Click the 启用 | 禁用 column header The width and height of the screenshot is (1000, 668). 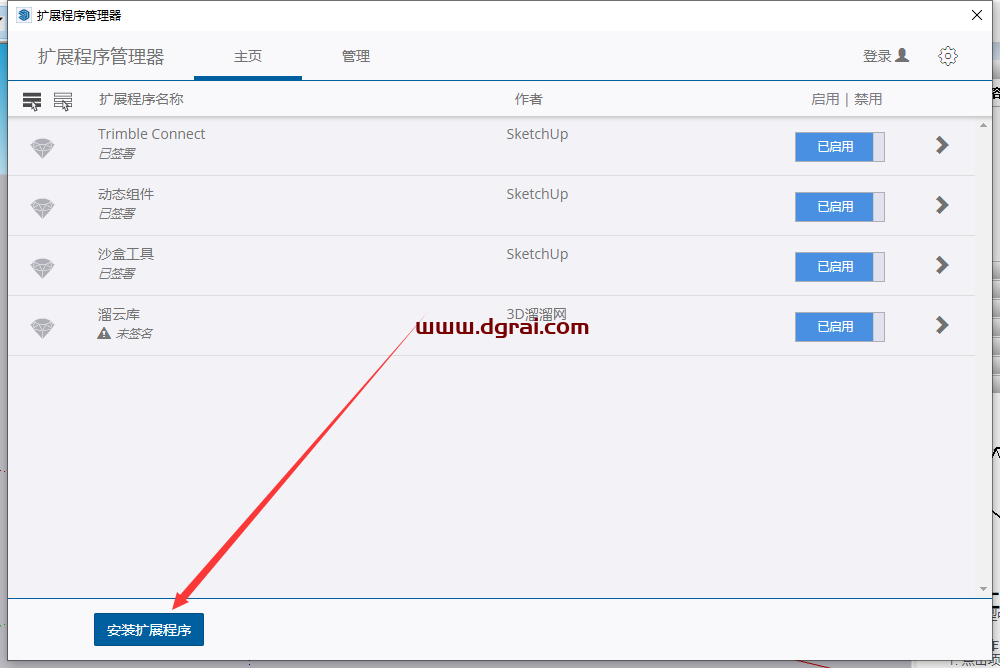(846, 100)
